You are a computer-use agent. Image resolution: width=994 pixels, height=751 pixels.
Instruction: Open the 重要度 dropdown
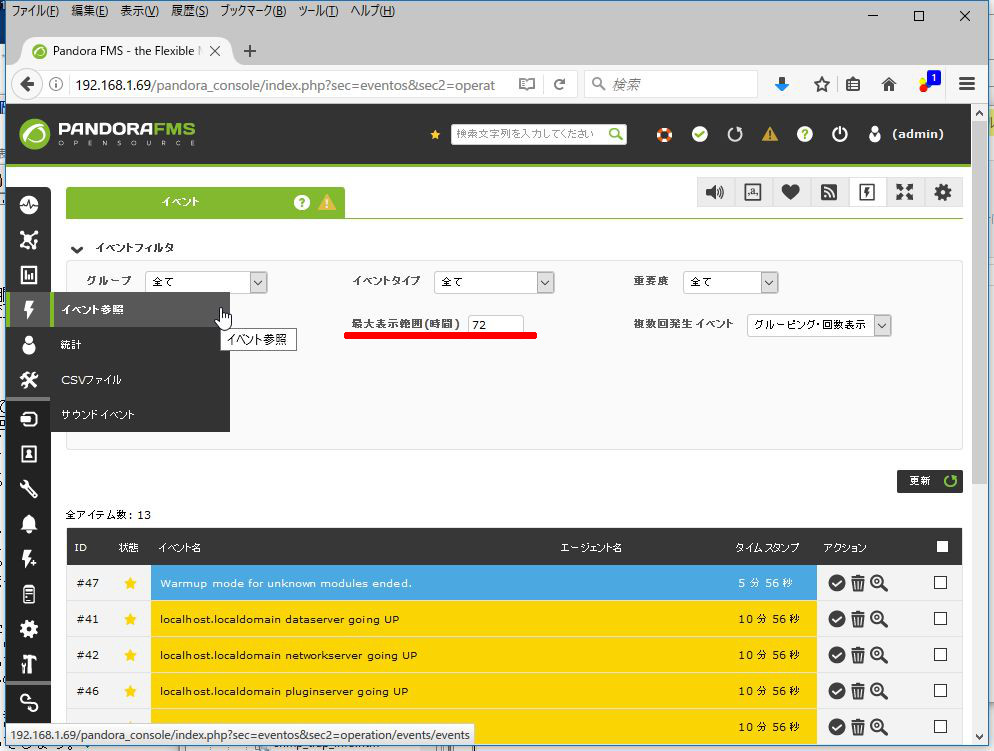[x=730, y=282]
